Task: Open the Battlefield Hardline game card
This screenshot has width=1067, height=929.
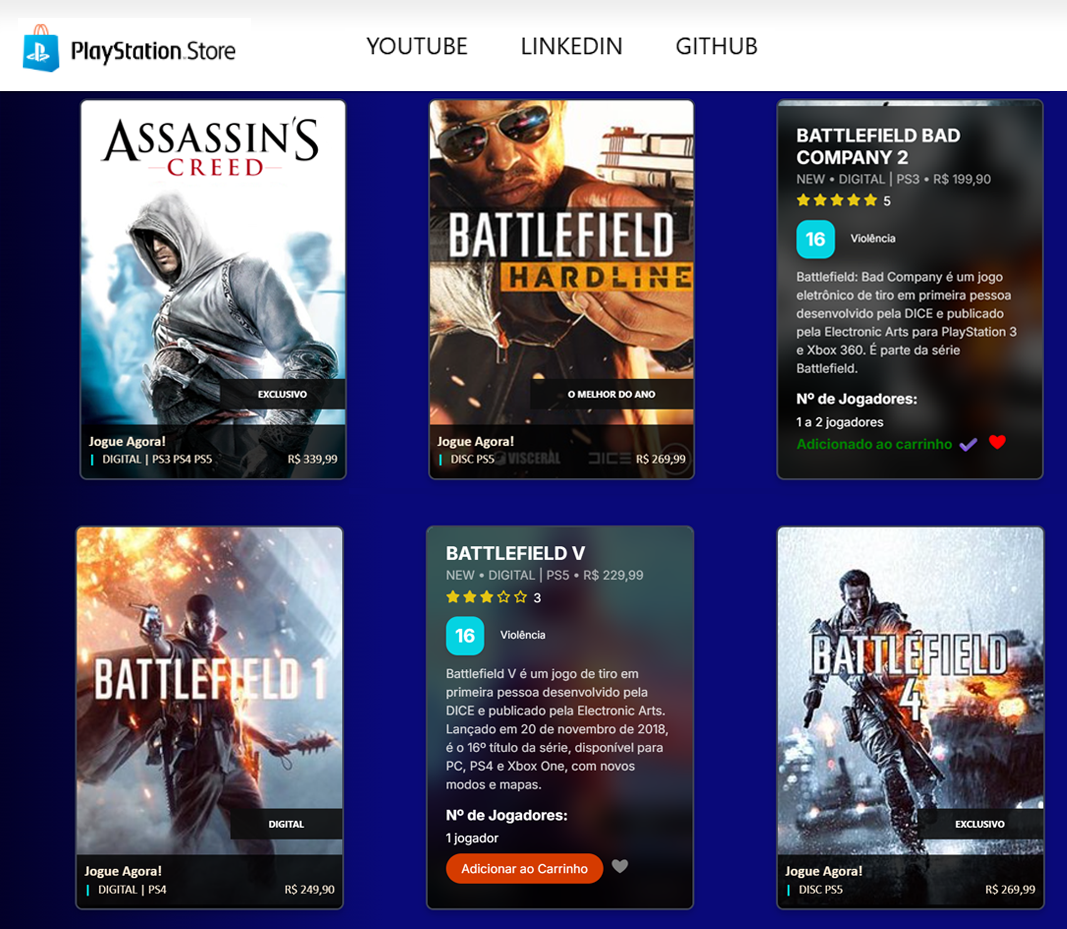Action: coord(561,289)
